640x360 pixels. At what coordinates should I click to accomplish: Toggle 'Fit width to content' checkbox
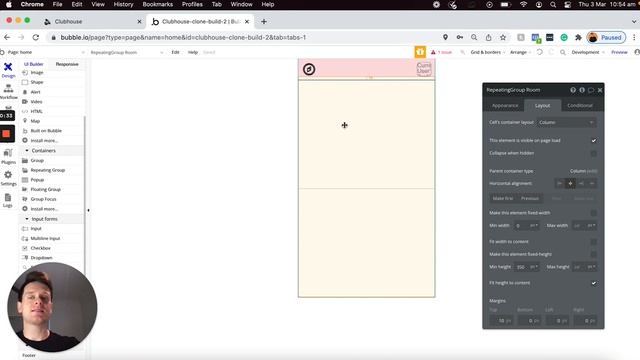click(593, 242)
